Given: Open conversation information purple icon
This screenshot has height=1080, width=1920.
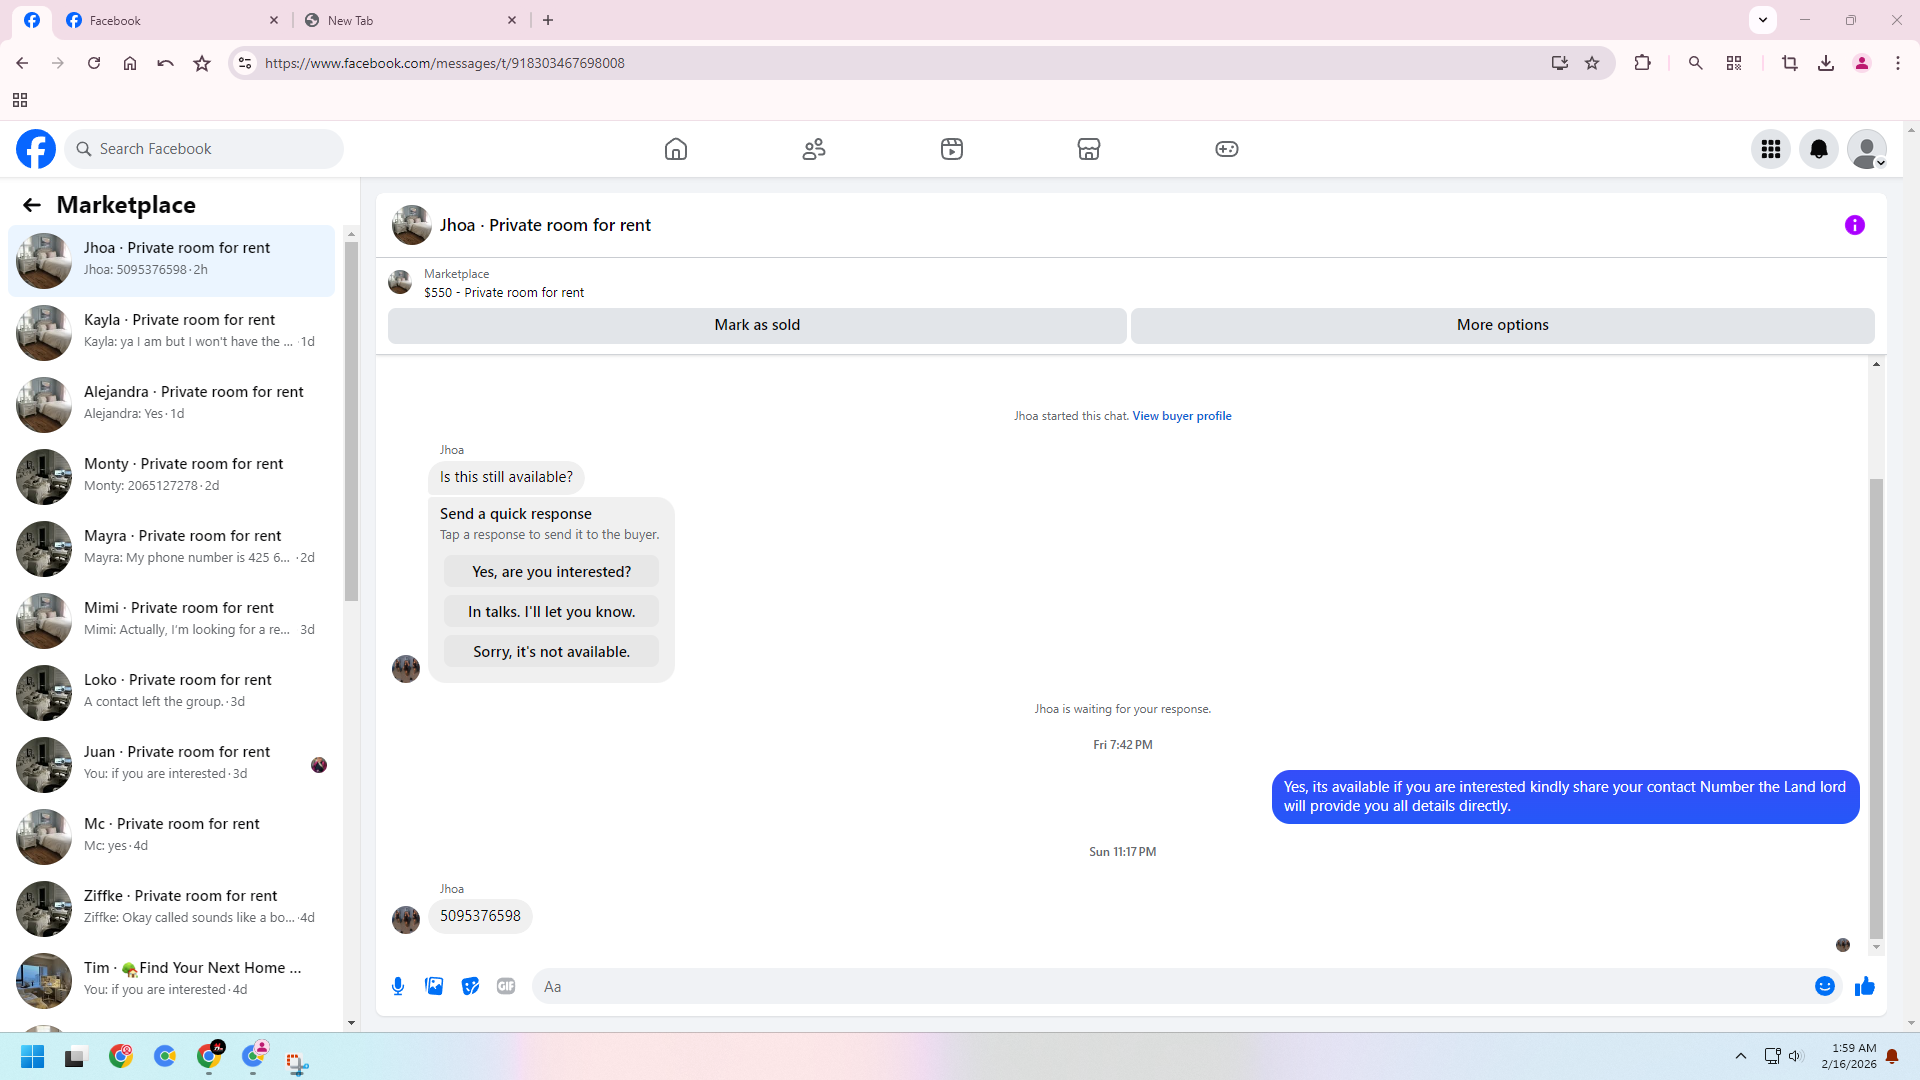Looking at the screenshot, I should [x=1854, y=225].
